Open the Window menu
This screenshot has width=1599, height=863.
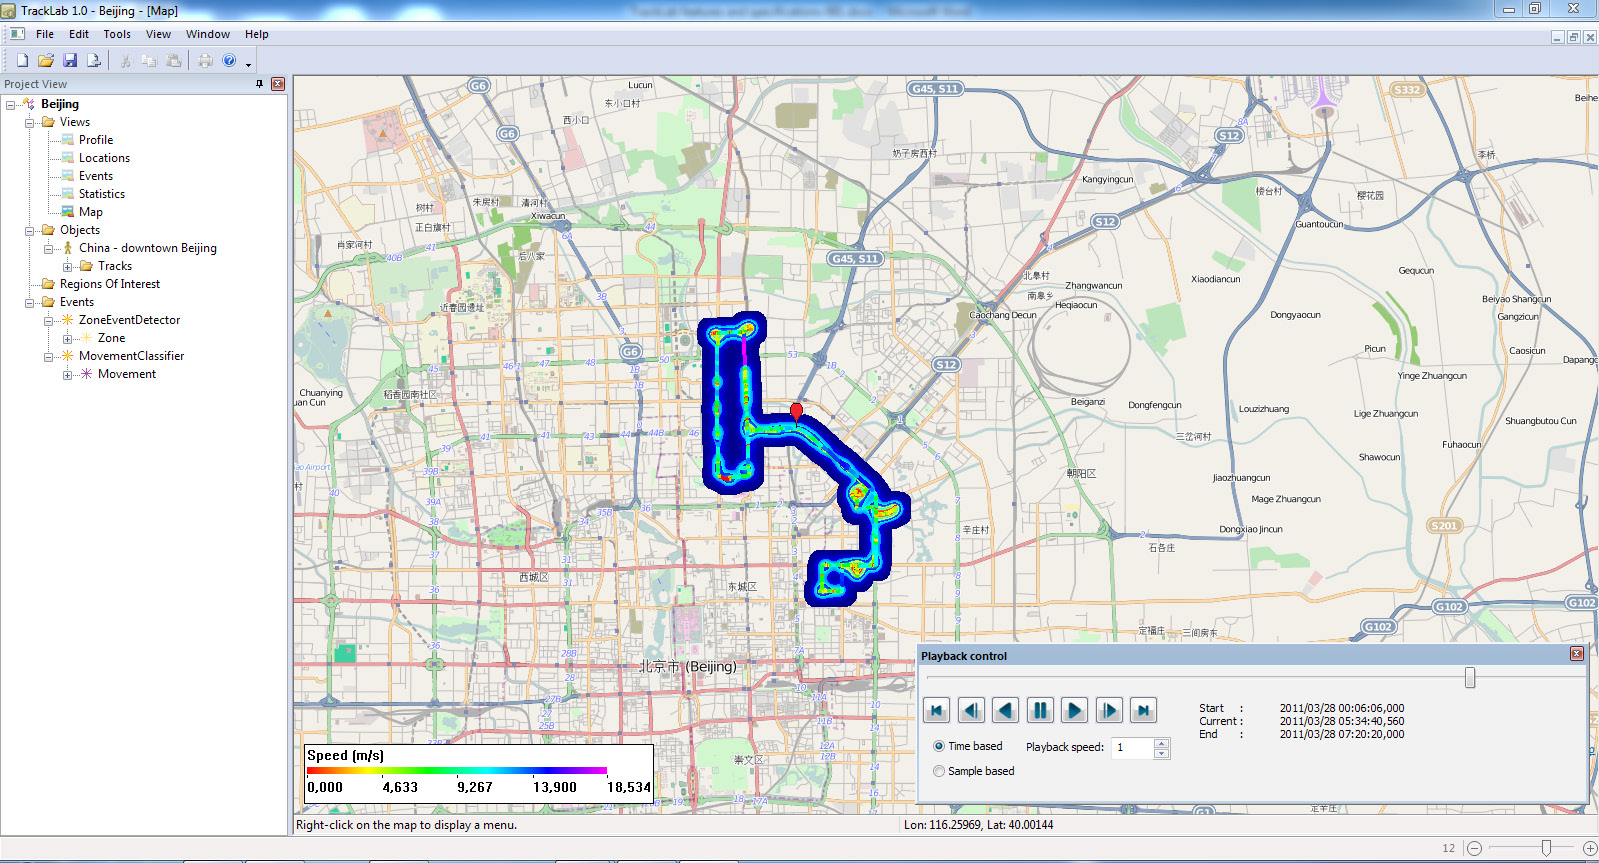point(207,34)
